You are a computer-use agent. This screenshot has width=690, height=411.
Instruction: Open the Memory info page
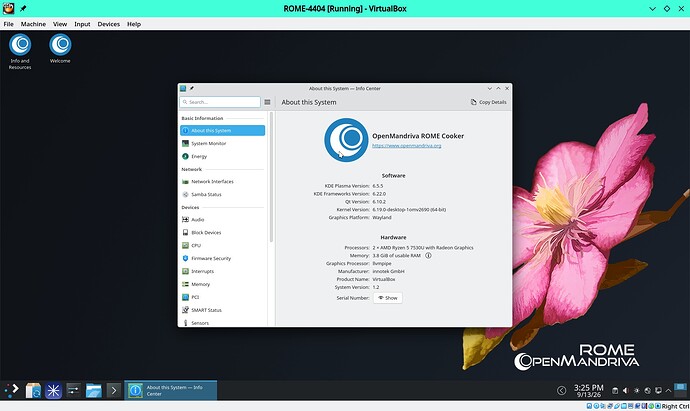click(x=222, y=284)
